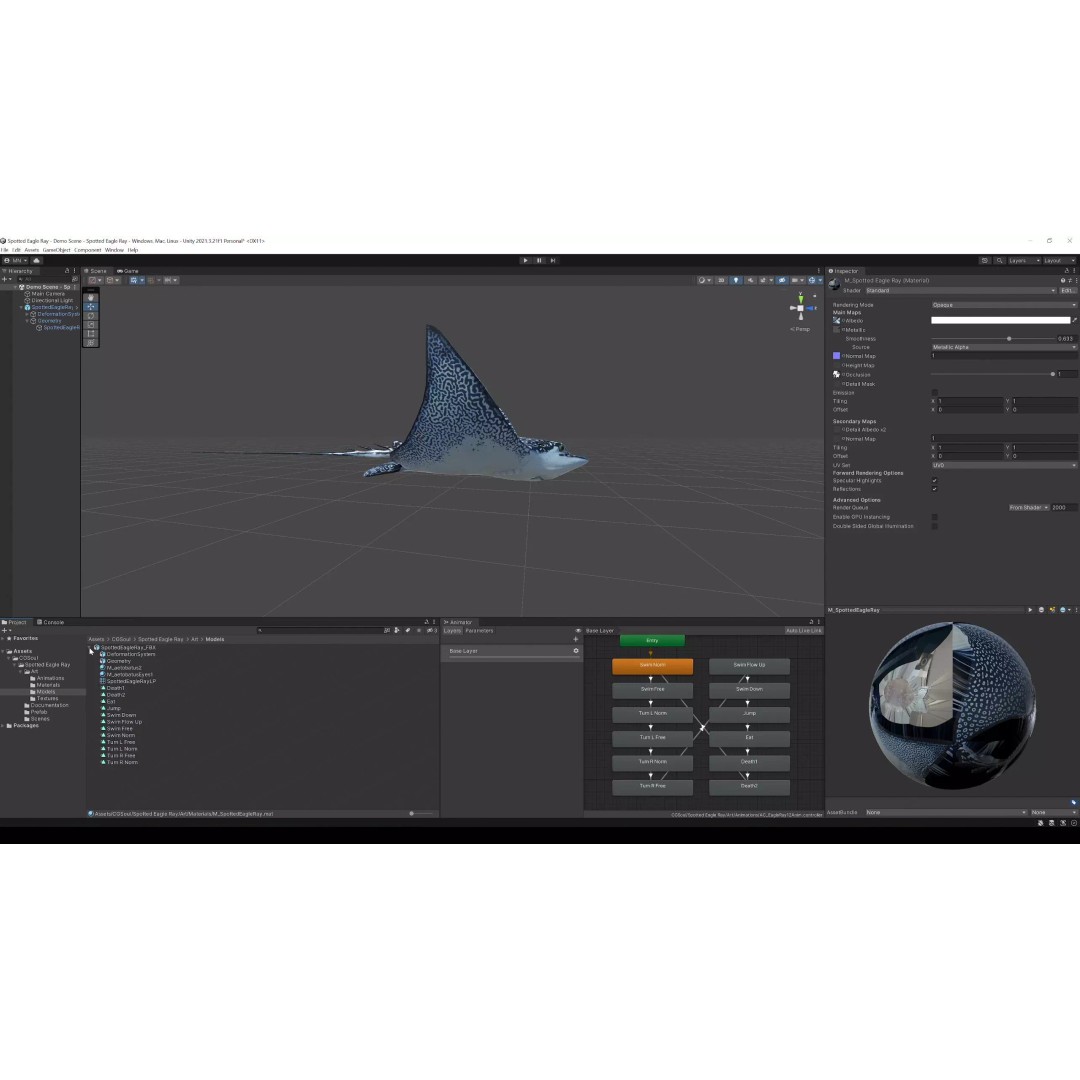Screen dimensions: 1080x1080
Task: Add a new Animator layer with plus
Action: click(576, 639)
